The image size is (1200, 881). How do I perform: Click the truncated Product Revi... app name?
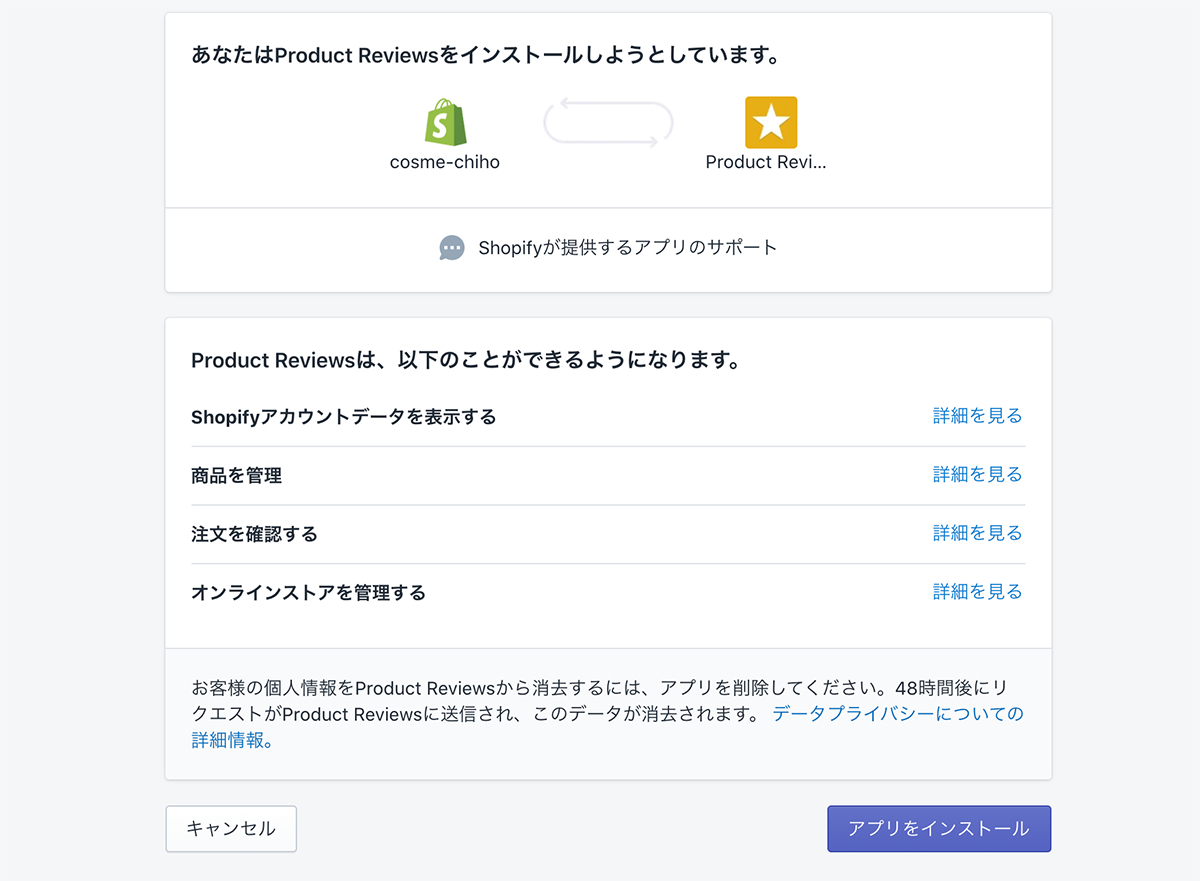766,162
